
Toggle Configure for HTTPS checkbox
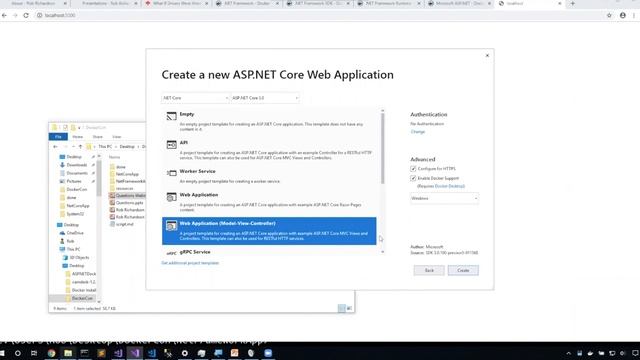[413, 169]
